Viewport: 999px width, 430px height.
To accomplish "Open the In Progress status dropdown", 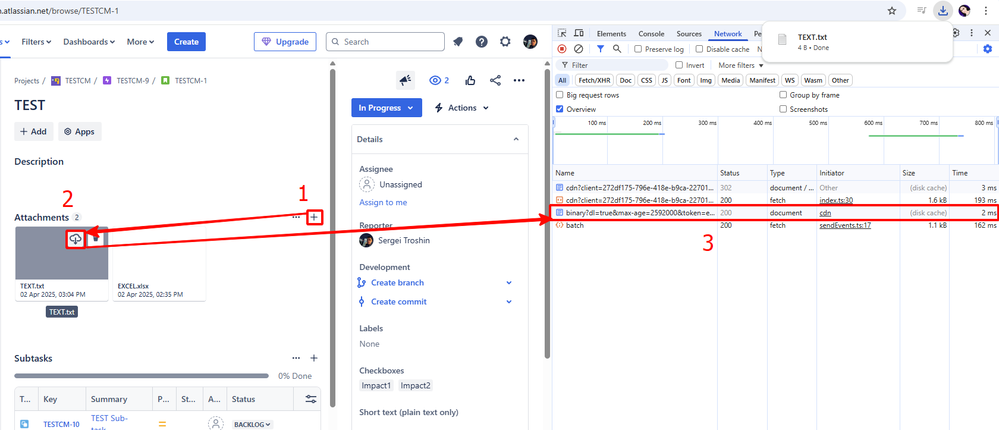I will point(386,108).
